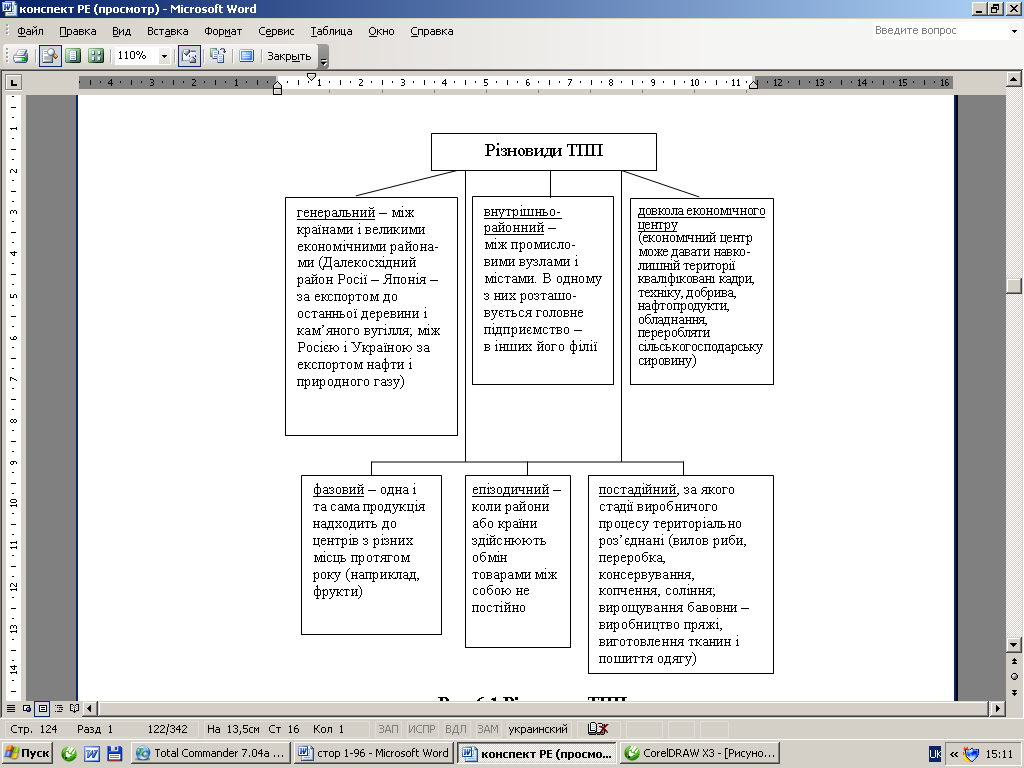This screenshot has height=768, width=1024.
Task: Click the Shrink to Fit icon
Action: 217,56
